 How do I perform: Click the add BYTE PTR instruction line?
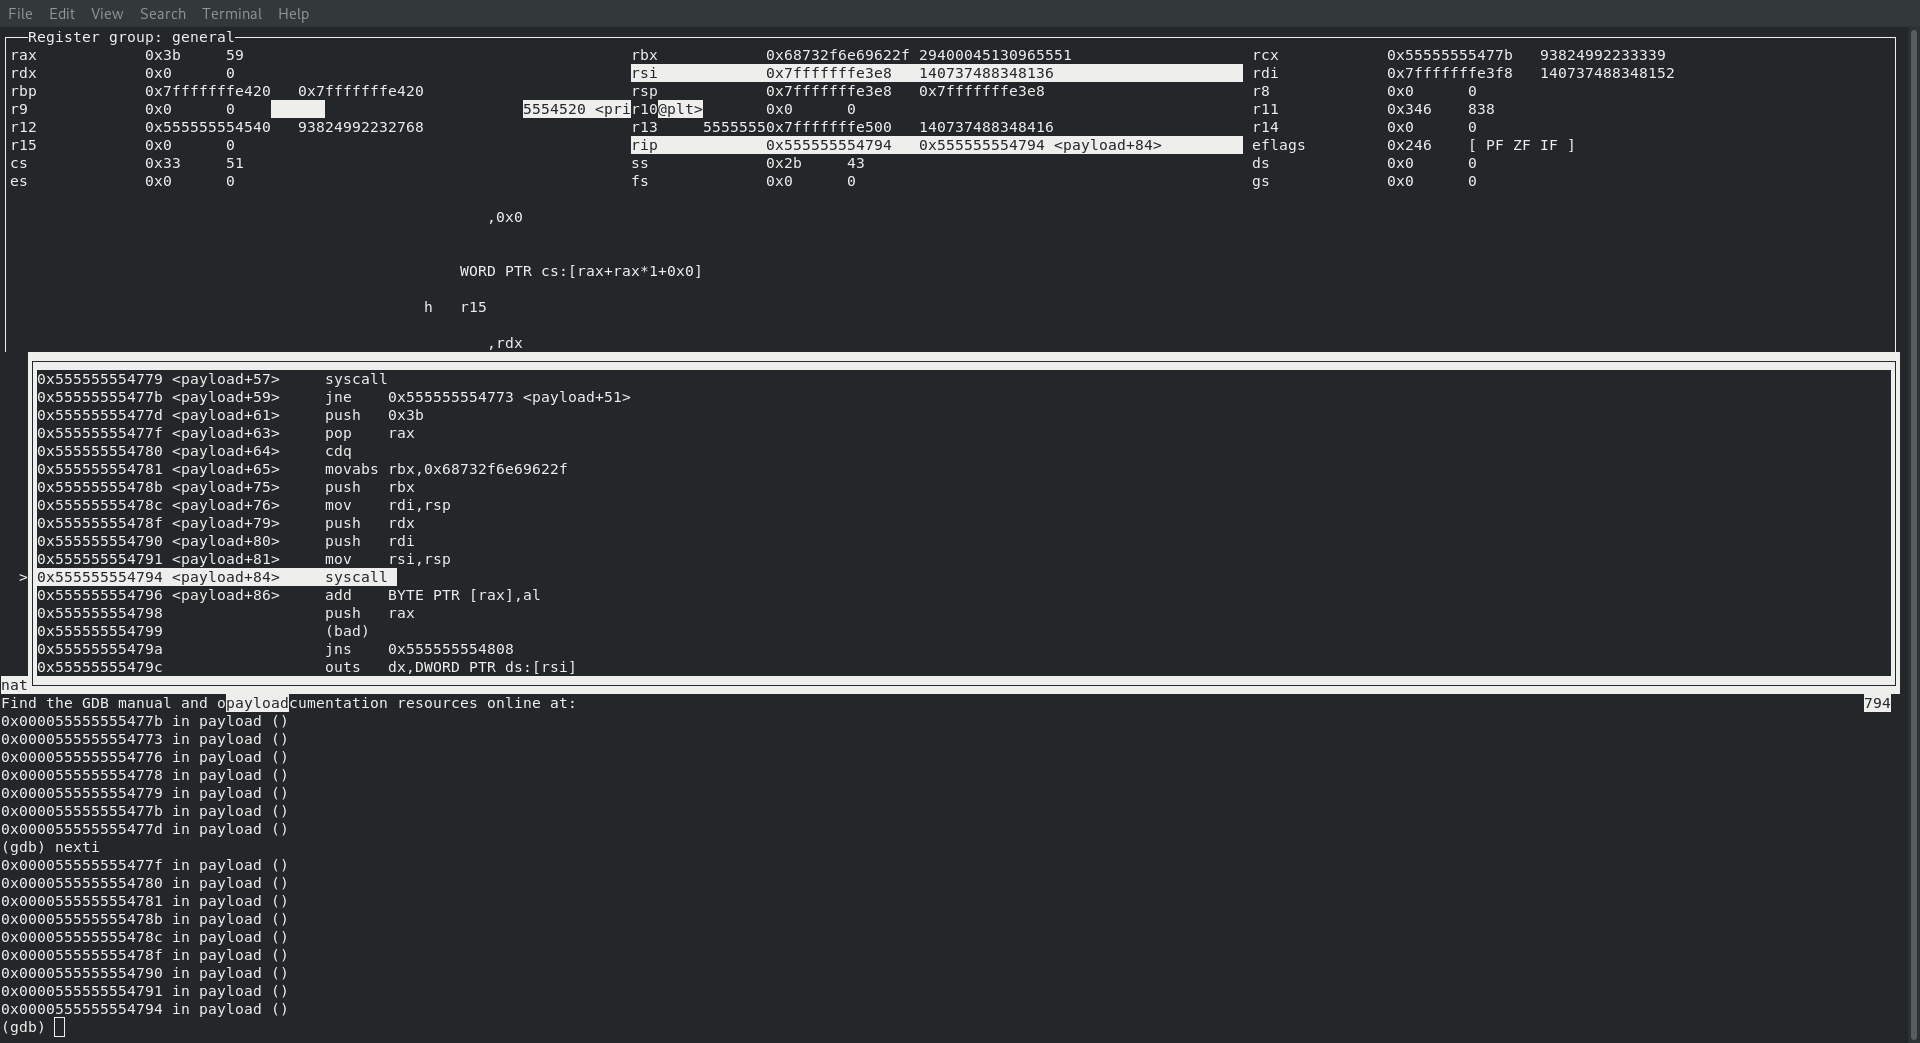tap(289, 595)
